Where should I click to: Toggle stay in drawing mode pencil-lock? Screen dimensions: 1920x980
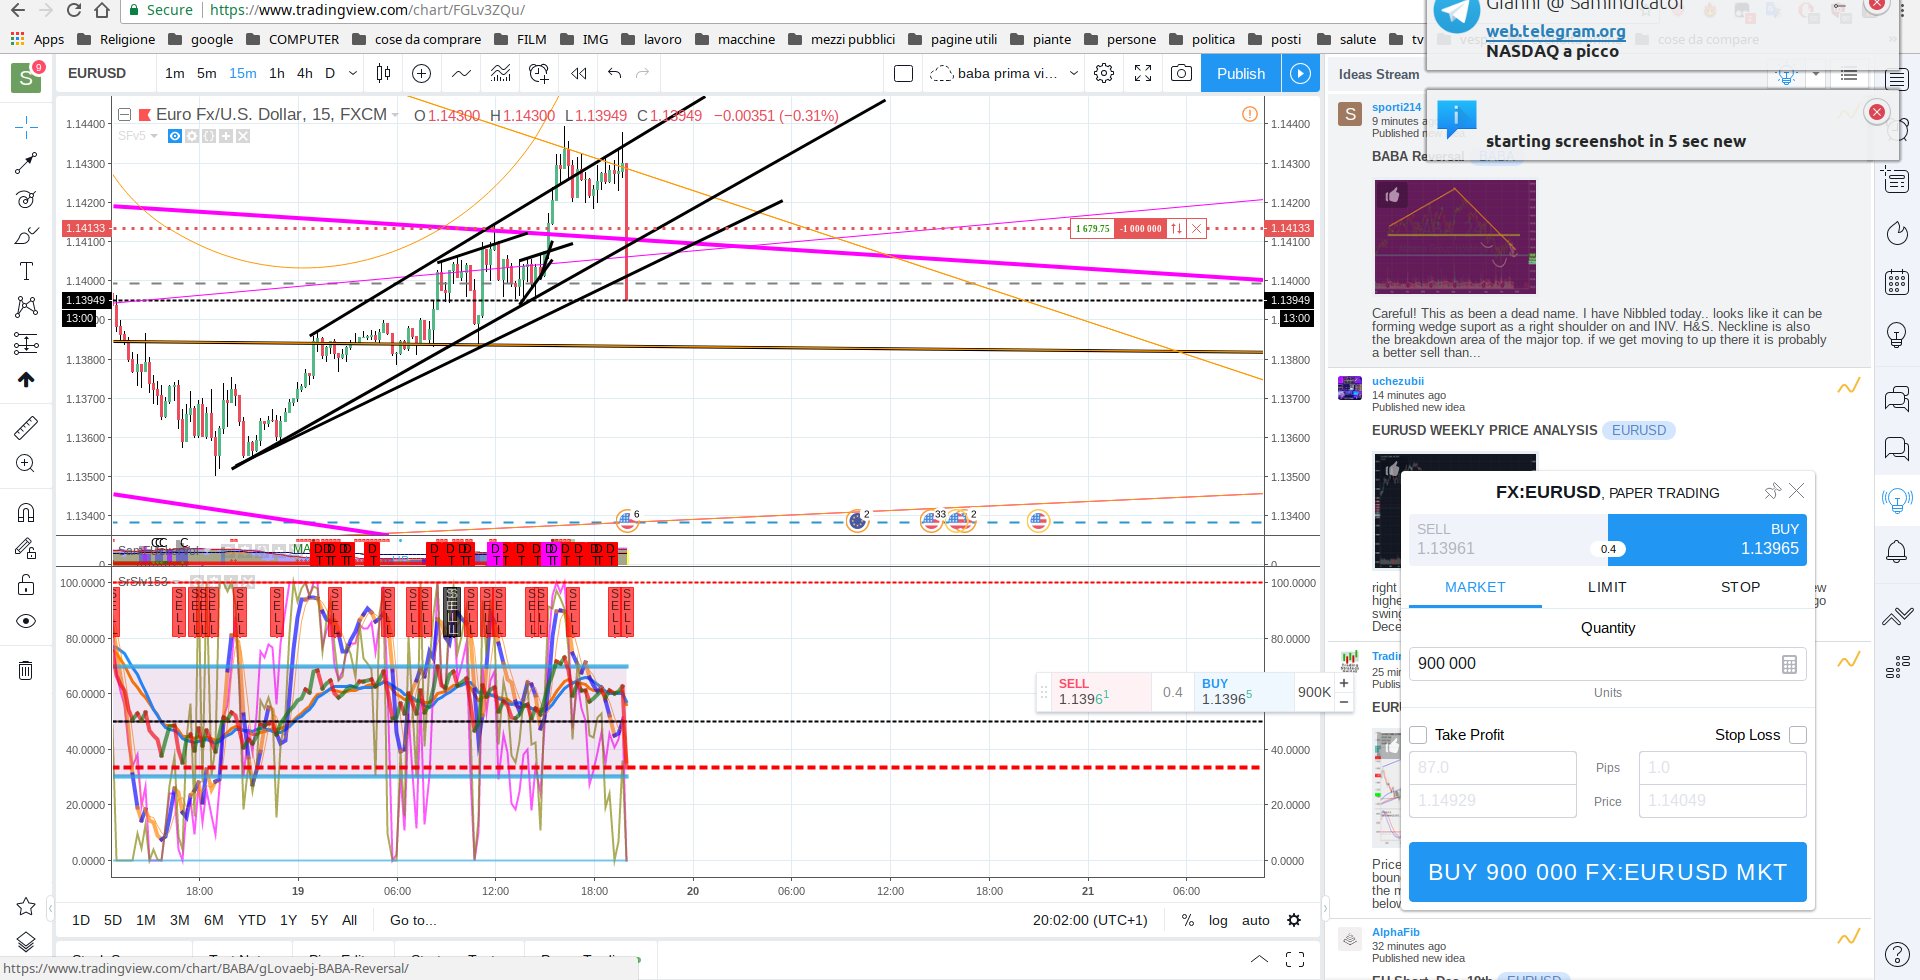click(x=26, y=548)
